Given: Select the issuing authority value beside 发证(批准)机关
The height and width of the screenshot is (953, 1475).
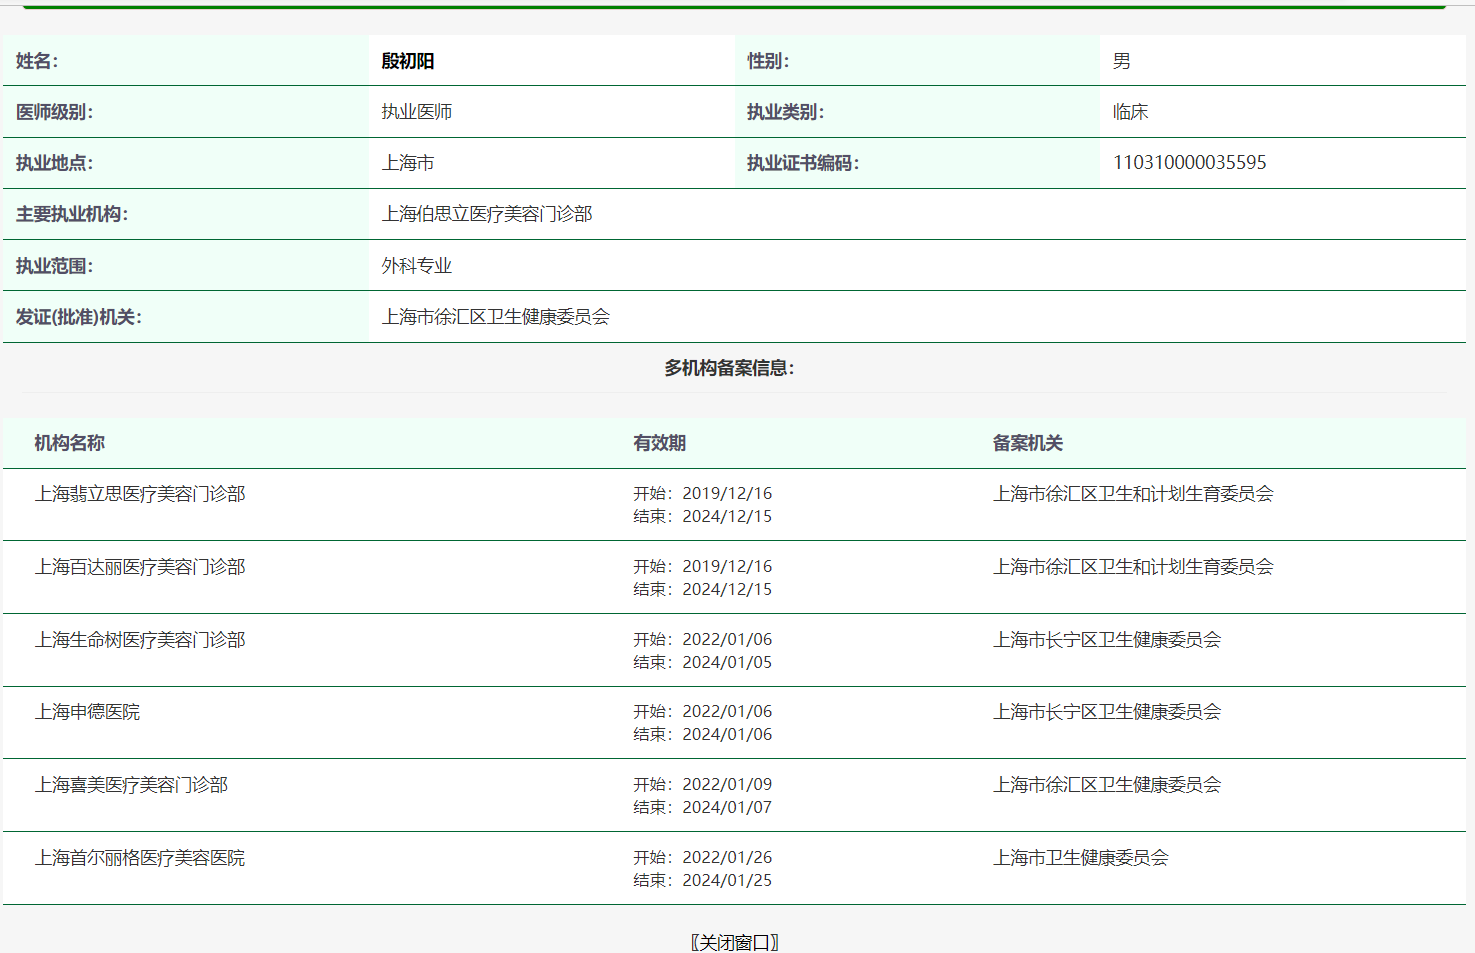Looking at the screenshot, I should pyautogui.click(x=496, y=317).
